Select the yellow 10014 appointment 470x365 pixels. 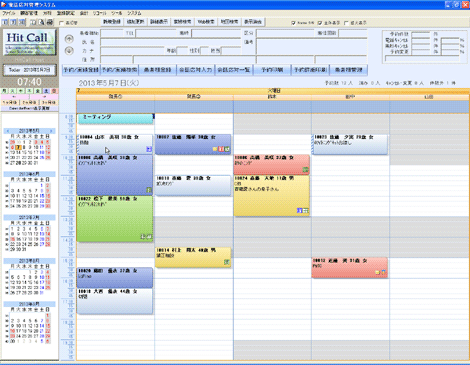click(x=193, y=257)
